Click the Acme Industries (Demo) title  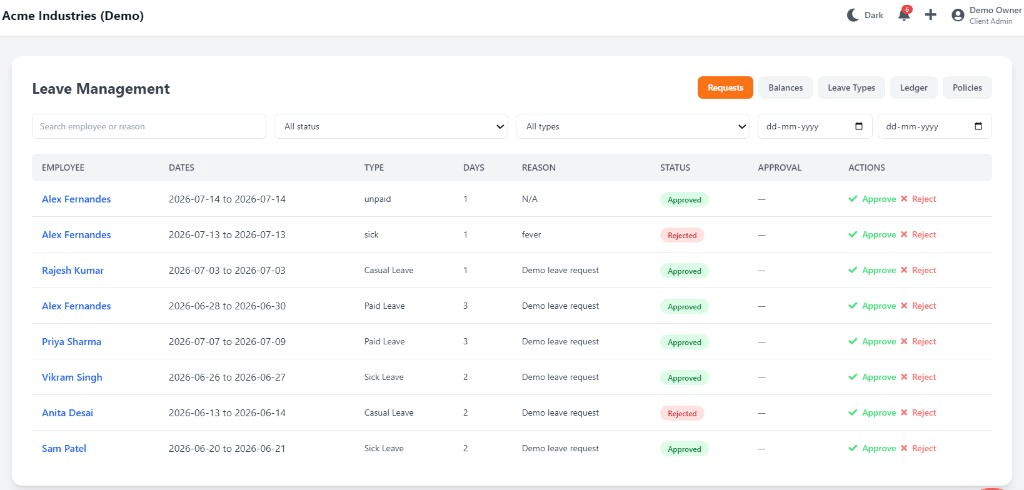[x=73, y=16]
